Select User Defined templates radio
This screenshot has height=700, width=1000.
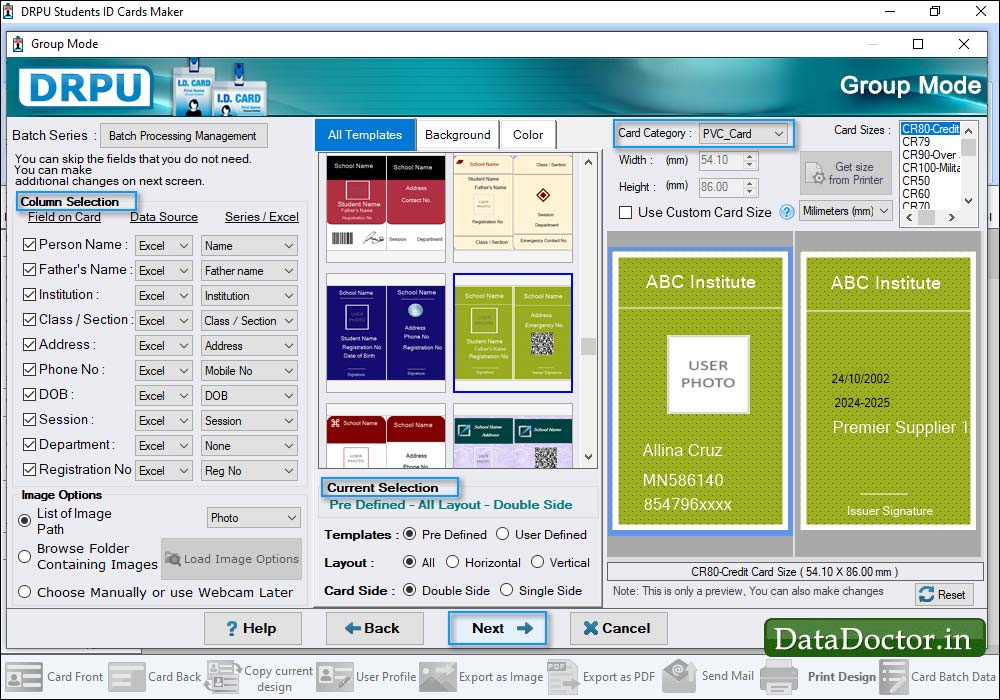[x=503, y=534]
